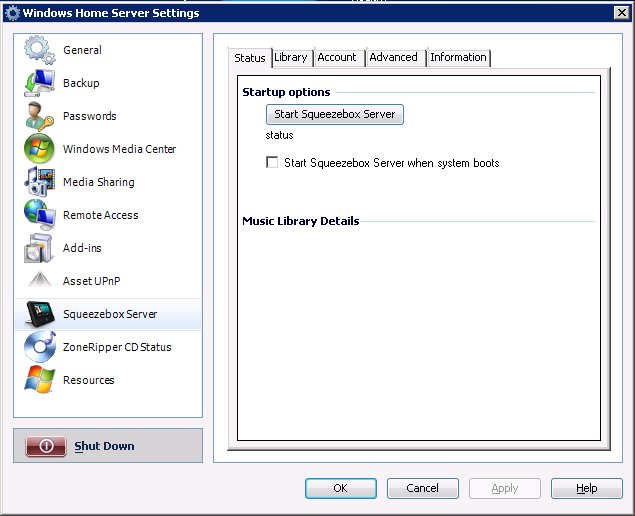Open General settings section
This screenshot has height=516, width=635.
[x=108, y=50]
